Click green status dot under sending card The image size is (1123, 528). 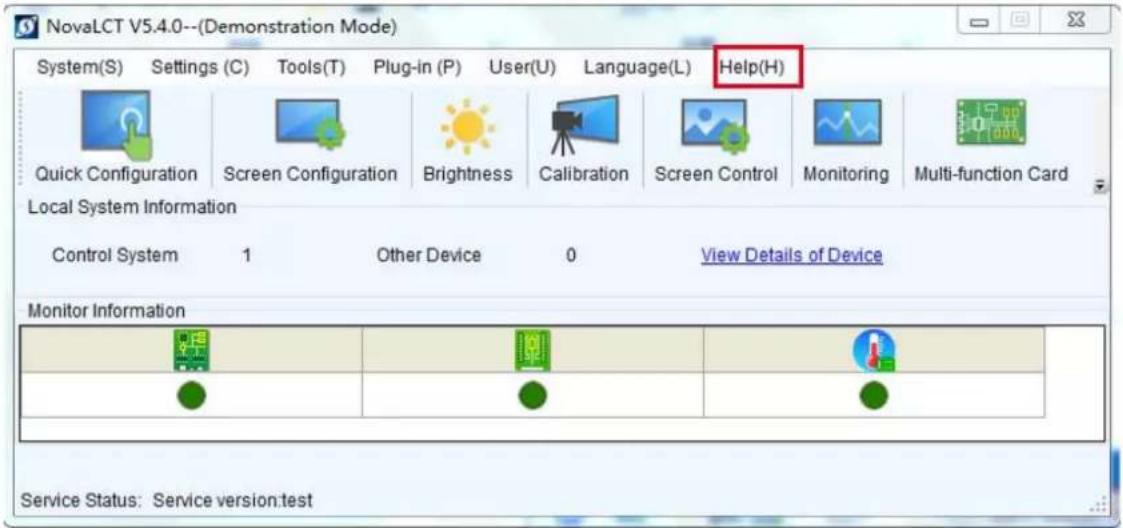(191, 395)
